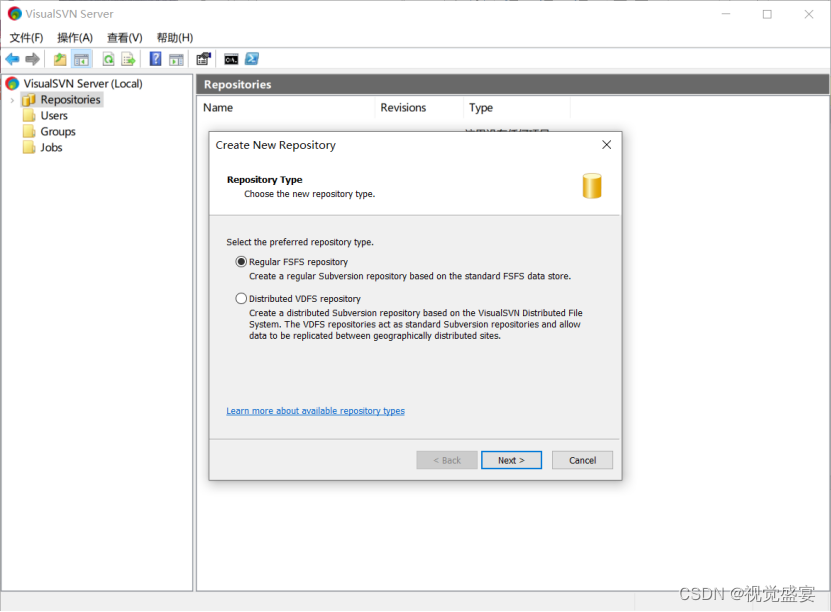Open the 帮助(H) menu
Screen dimensions: 831x612
[175, 38]
